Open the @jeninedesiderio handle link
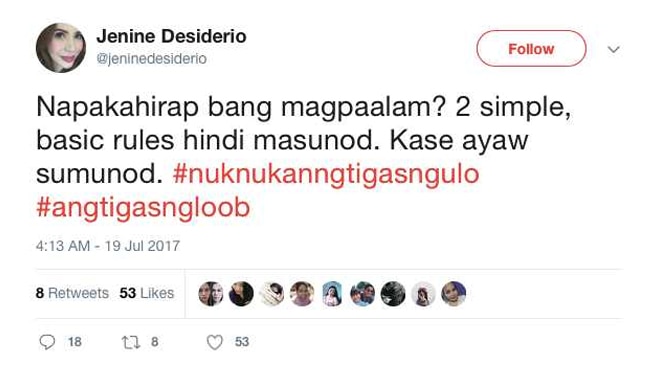This screenshot has height=368, width=660. point(152,59)
